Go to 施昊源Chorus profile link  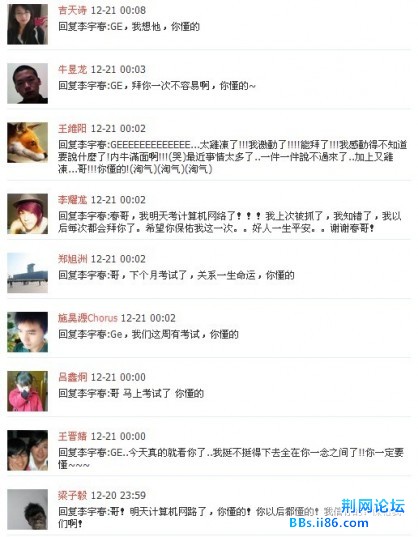pos(88,318)
